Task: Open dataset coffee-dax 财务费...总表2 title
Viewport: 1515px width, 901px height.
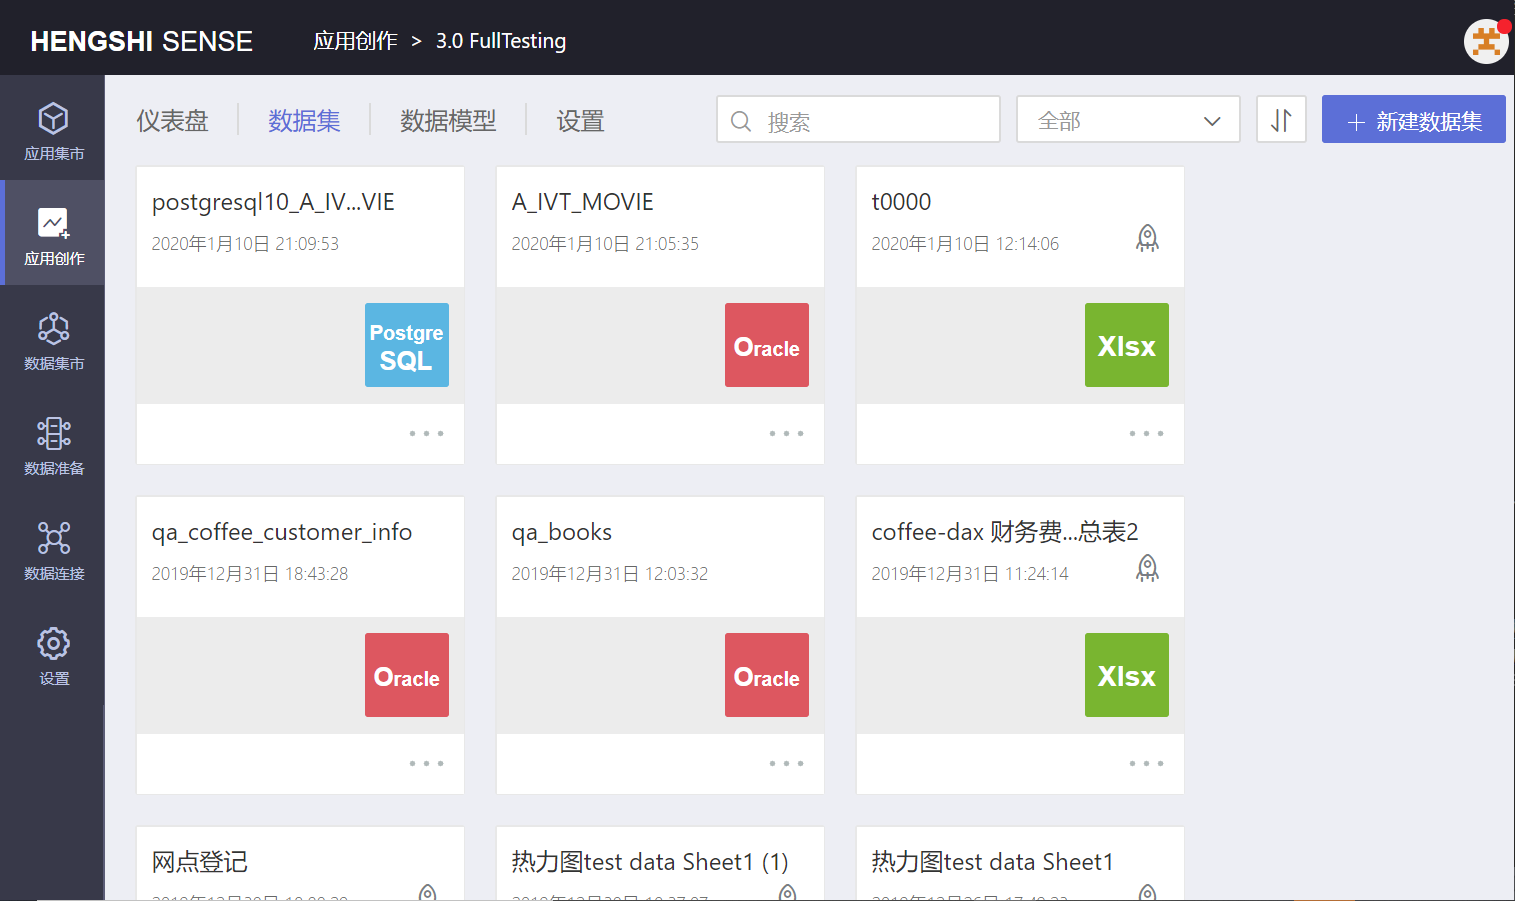Action: coord(1005,532)
